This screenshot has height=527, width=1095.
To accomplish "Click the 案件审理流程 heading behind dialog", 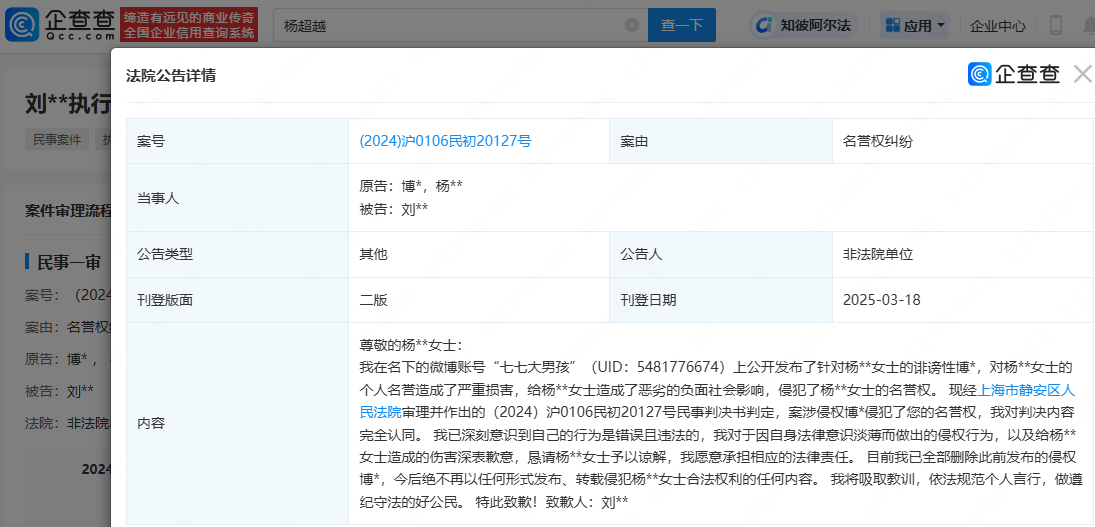I will pos(68,211).
